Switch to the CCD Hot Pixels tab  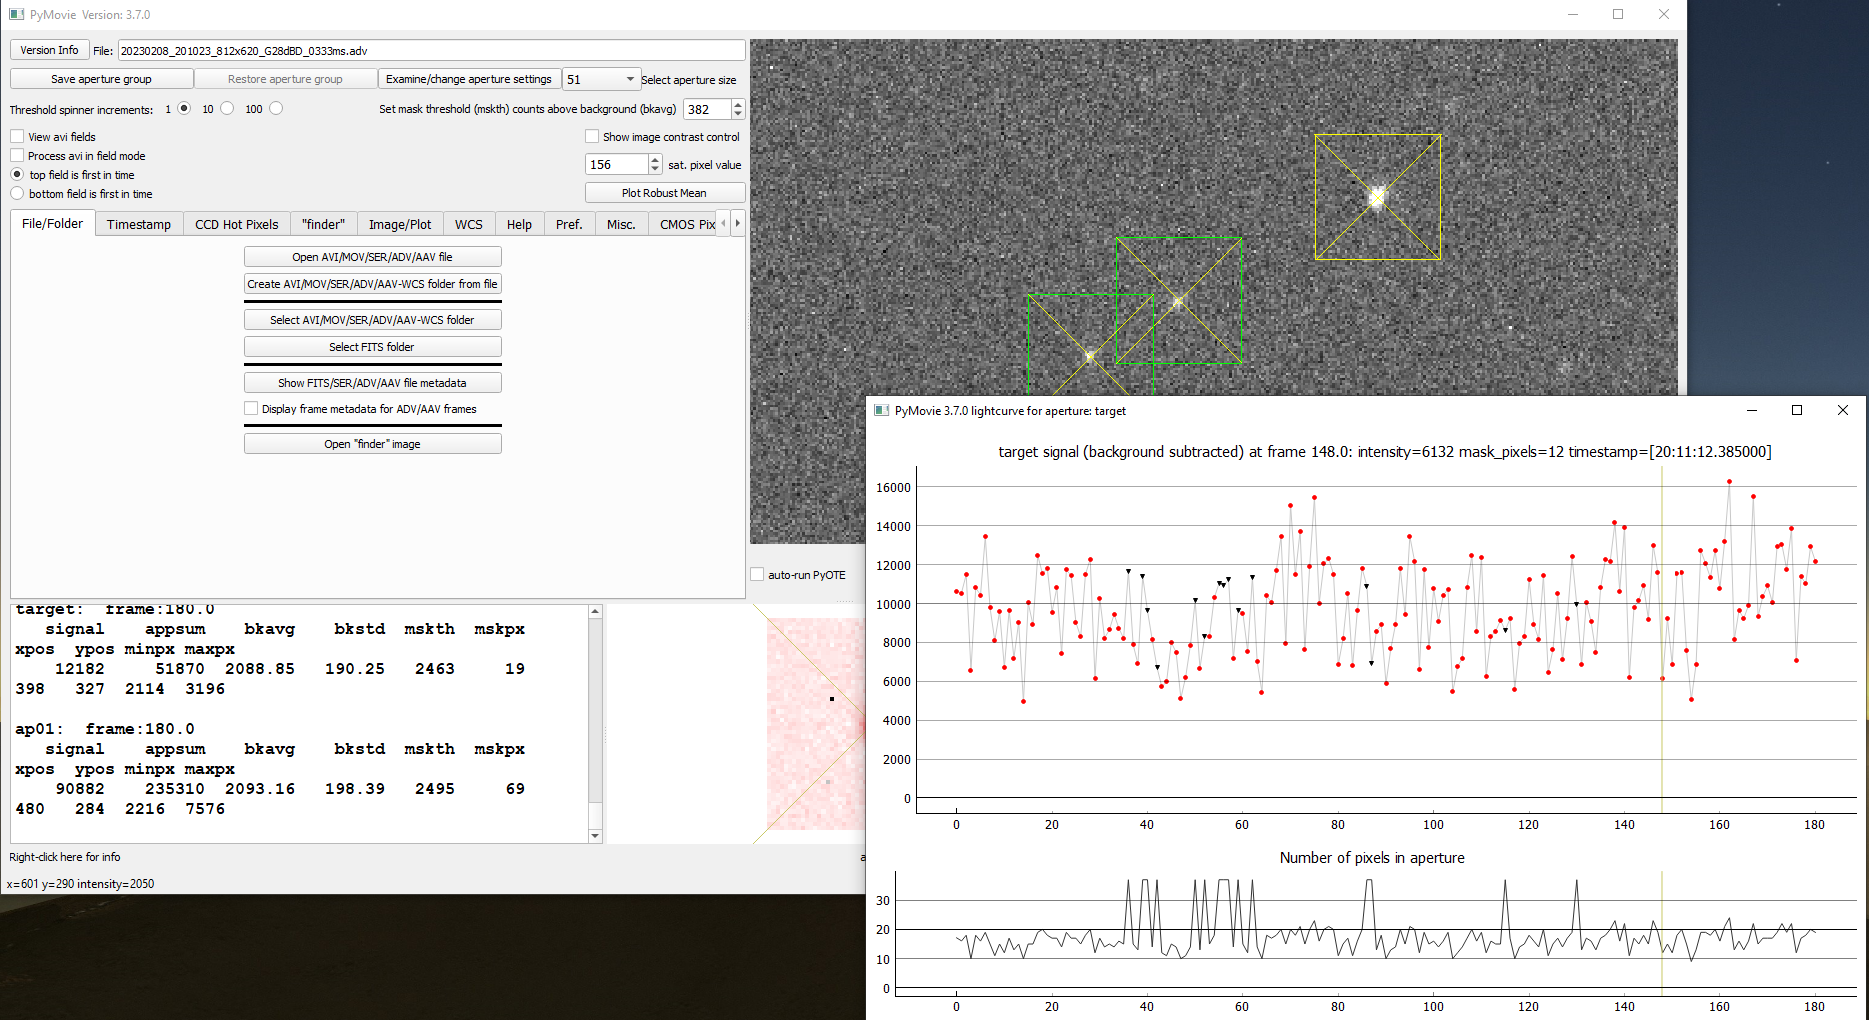[x=237, y=224]
